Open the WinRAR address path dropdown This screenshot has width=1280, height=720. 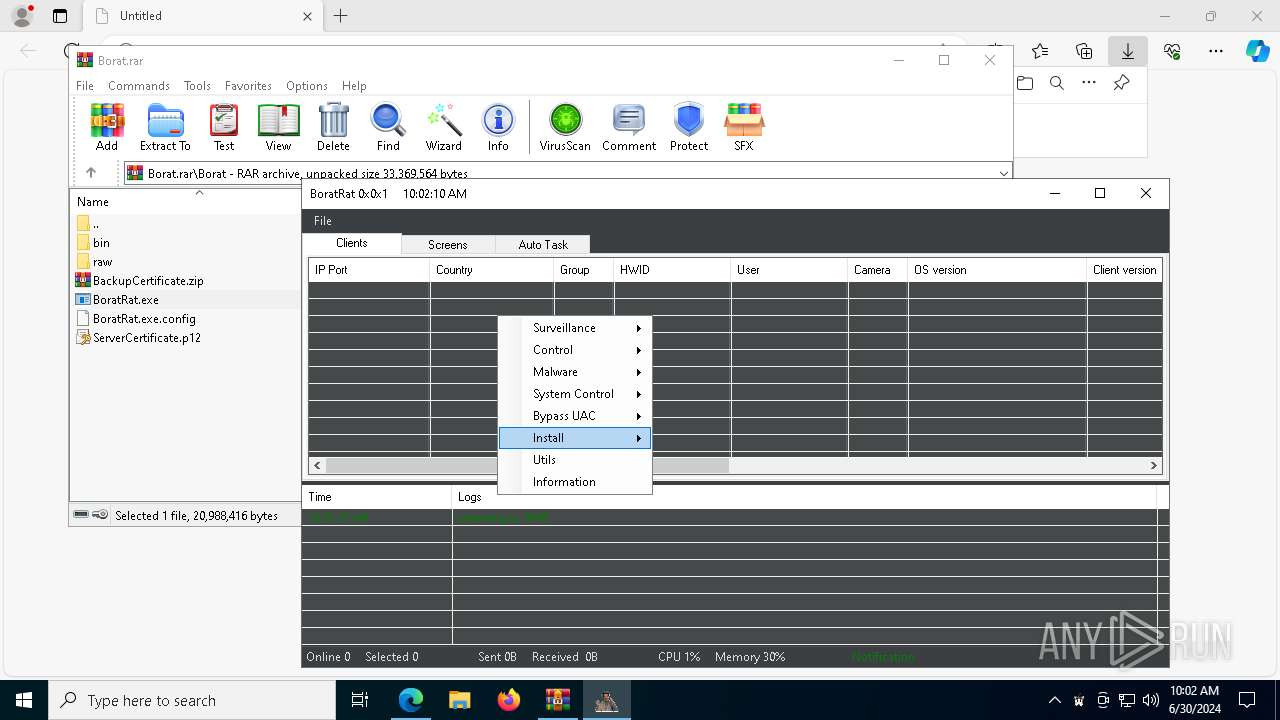(1003, 173)
